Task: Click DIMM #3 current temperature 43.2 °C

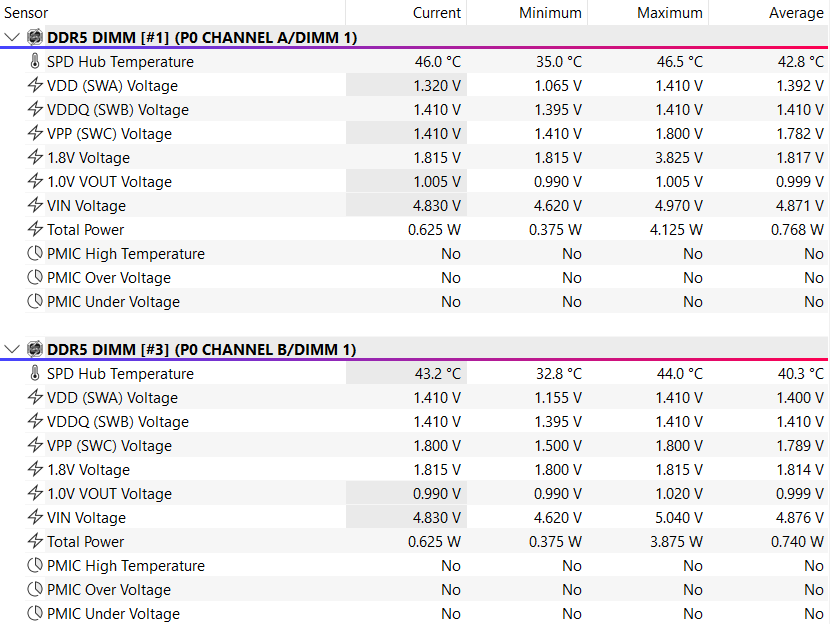Action: [437, 373]
